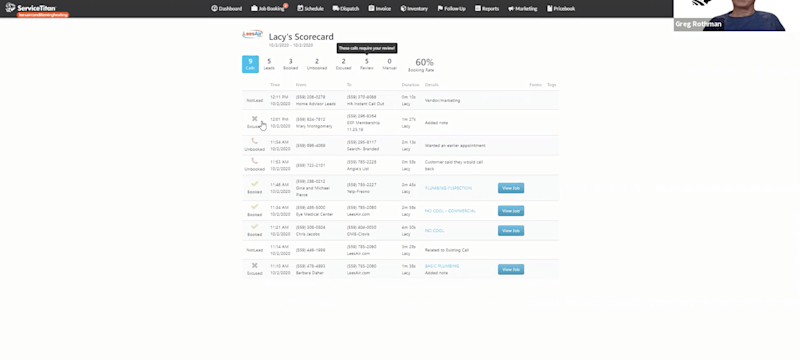Select the Mary Montgomery caller name
The image size is (800, 360).
[x=314, y=126]
